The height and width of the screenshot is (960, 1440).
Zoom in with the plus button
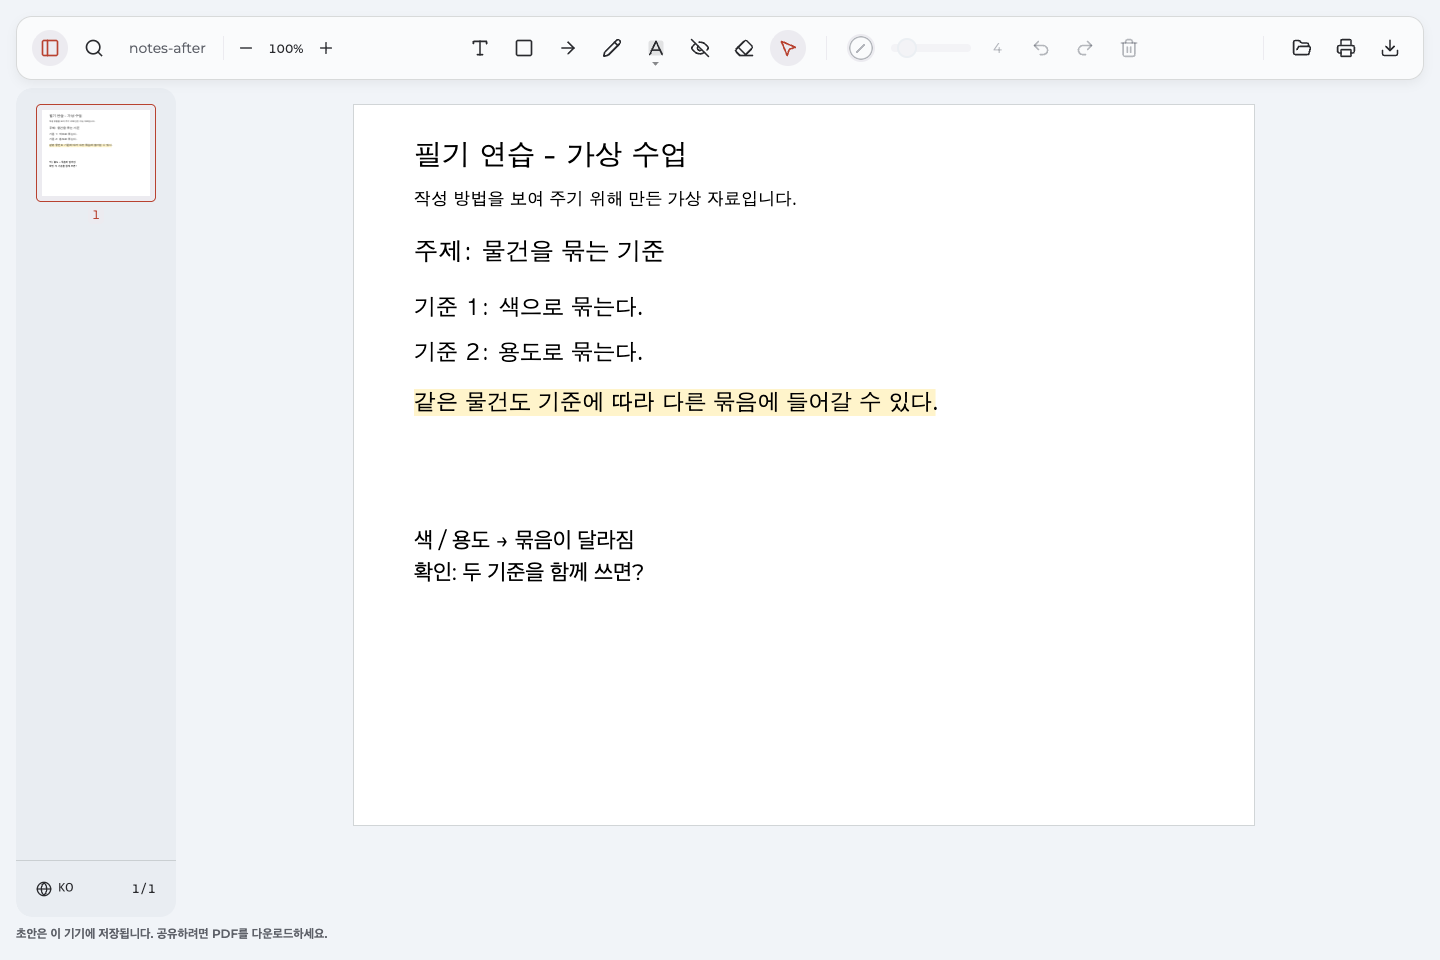coord(326,48)
